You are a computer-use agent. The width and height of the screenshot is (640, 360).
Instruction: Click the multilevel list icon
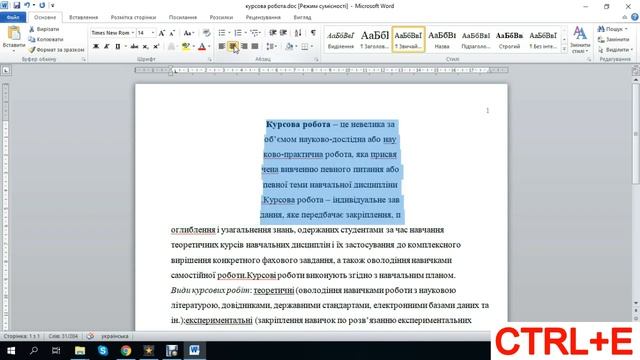(x=254, y=33)
